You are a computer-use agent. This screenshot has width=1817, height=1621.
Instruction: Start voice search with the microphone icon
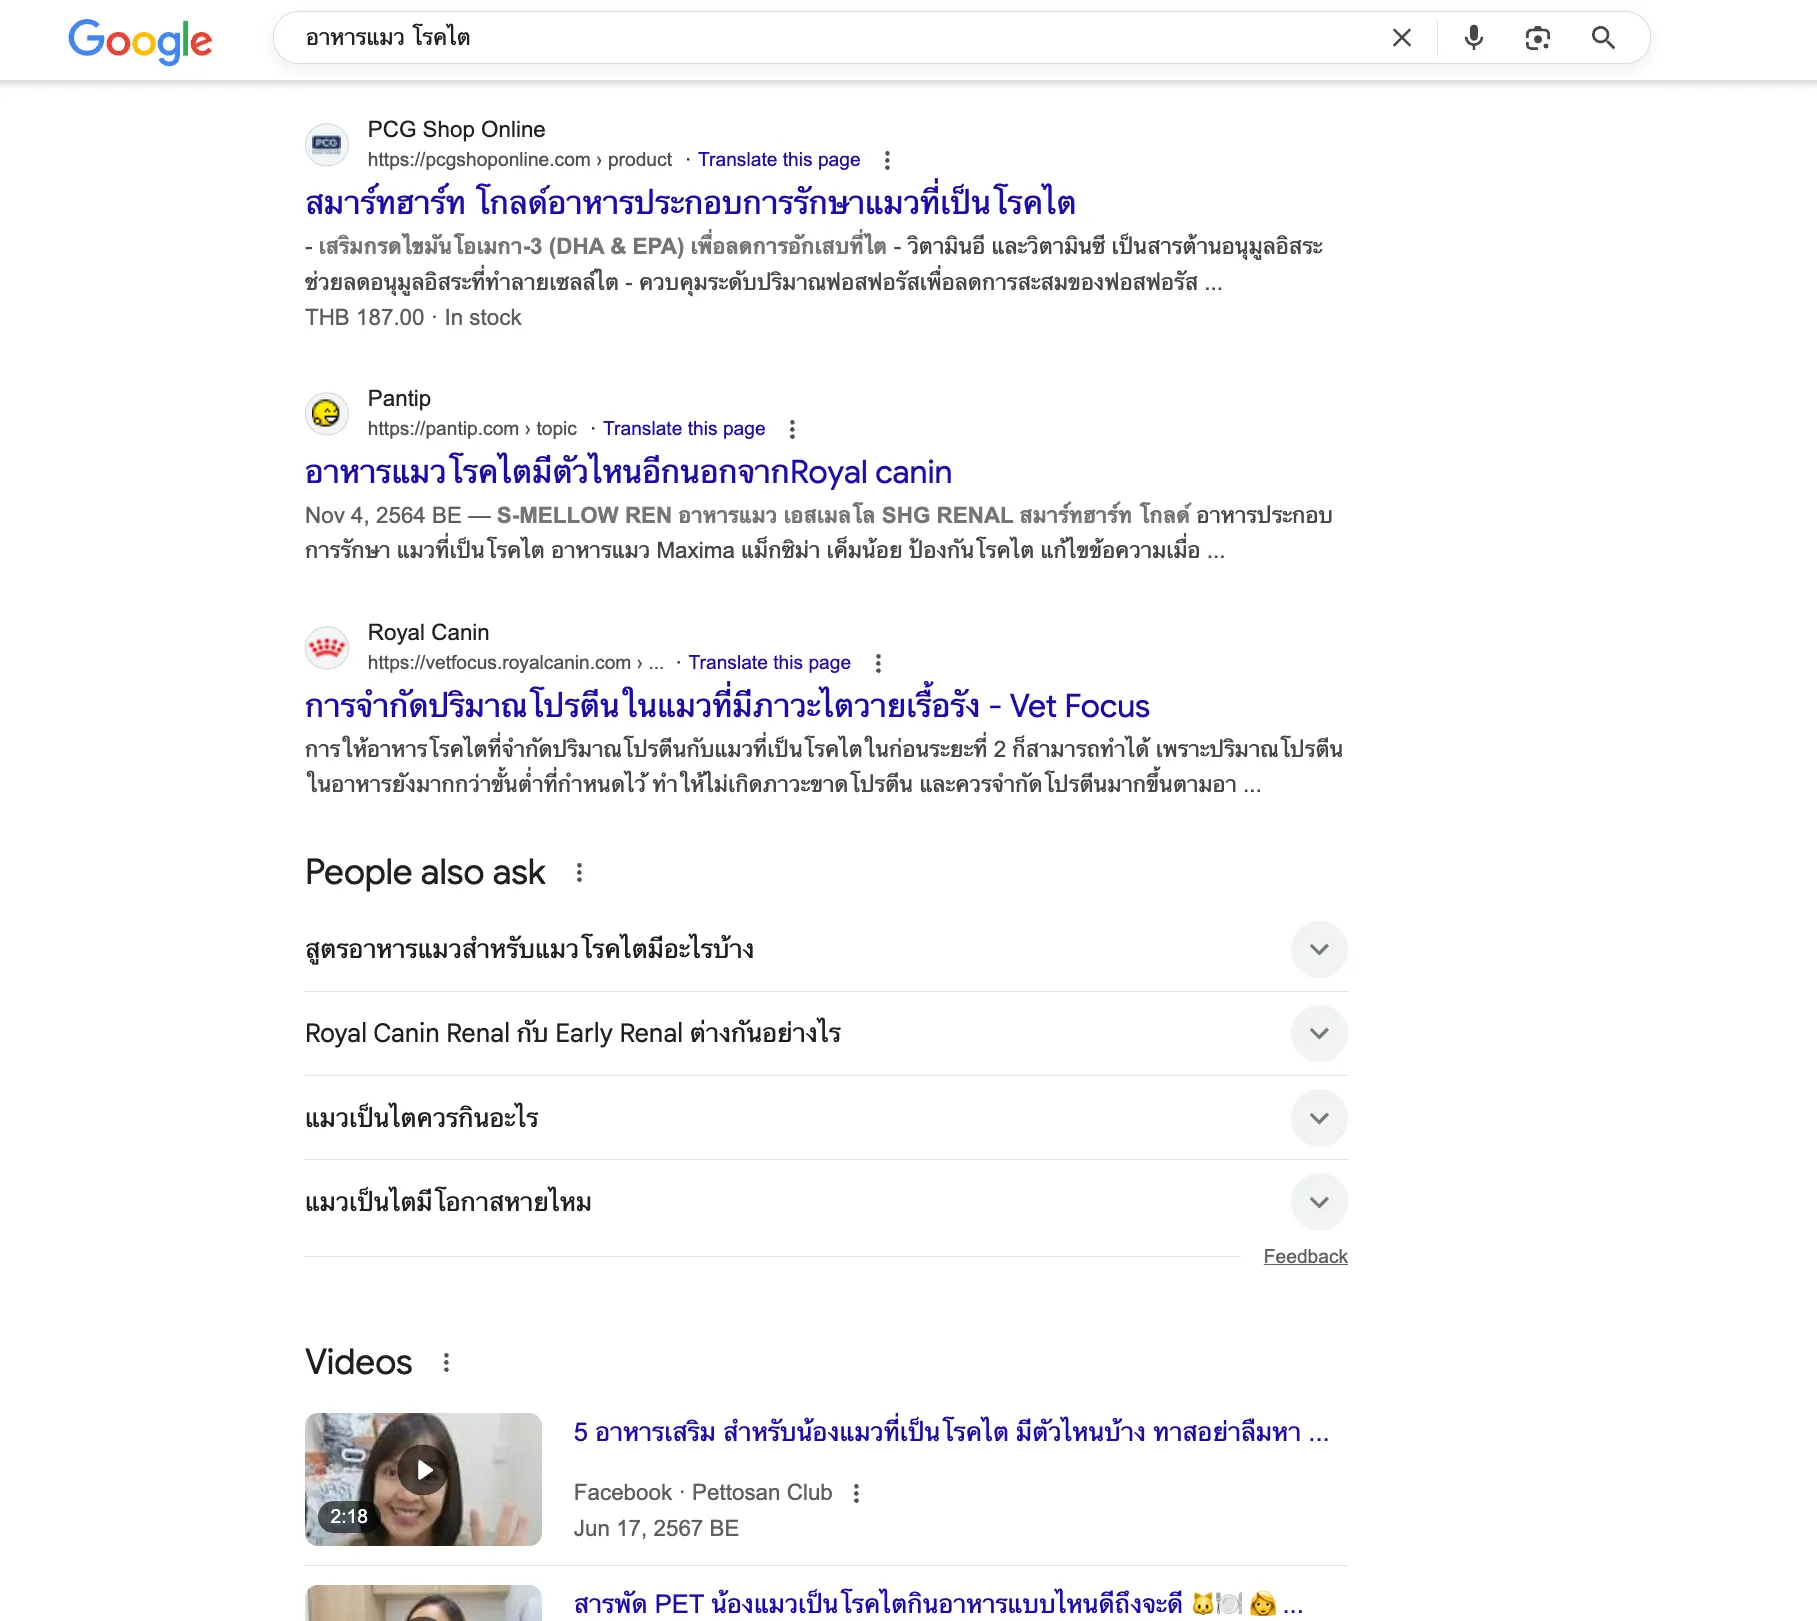click(1473, 38)
